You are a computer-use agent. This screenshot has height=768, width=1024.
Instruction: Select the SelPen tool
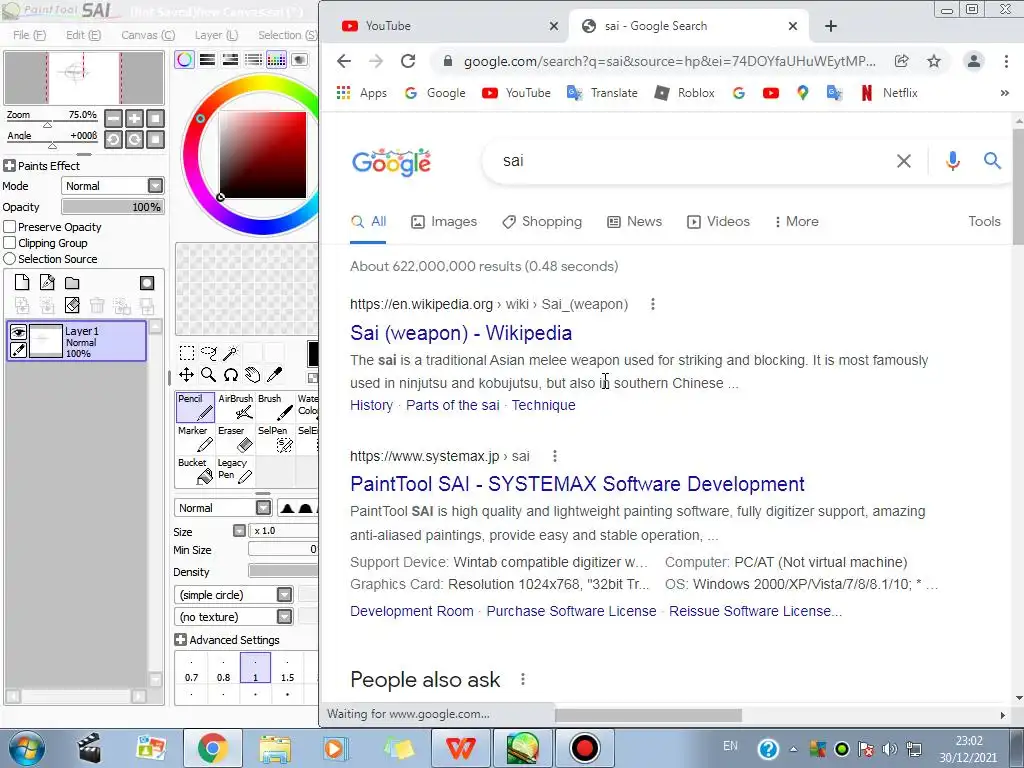(275, 439)
